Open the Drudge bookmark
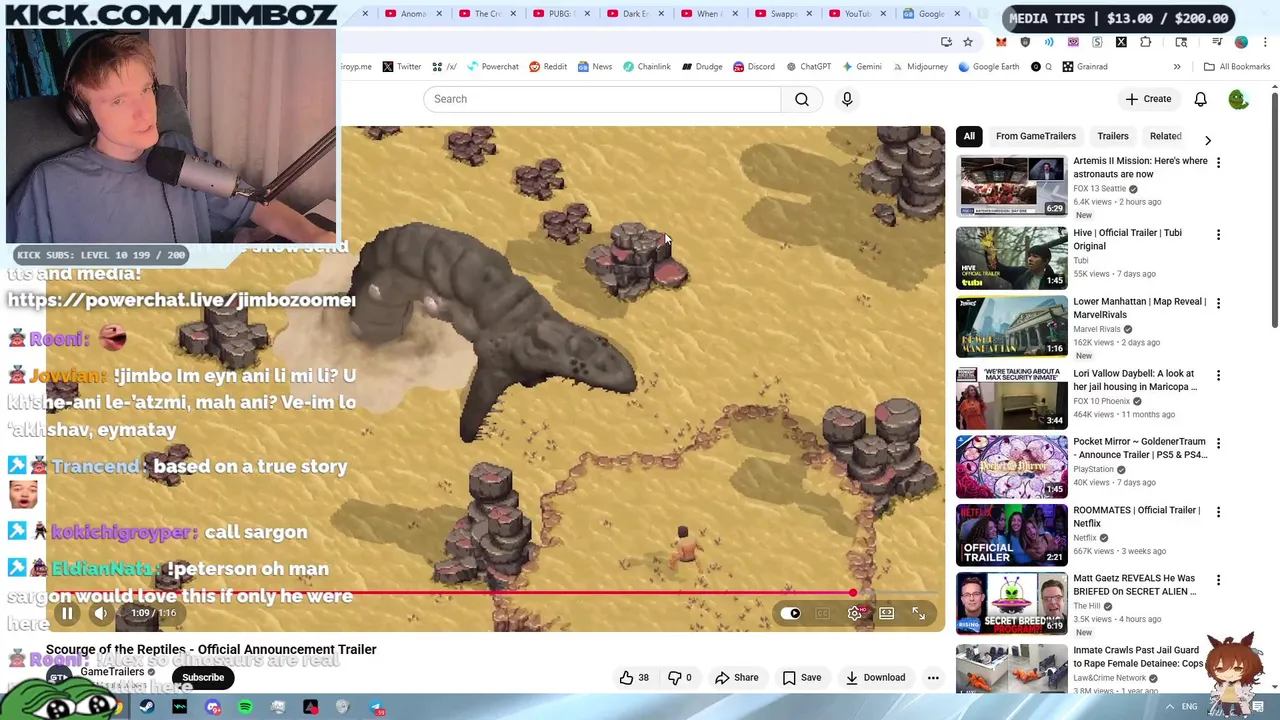 click(x=702, y=67)
